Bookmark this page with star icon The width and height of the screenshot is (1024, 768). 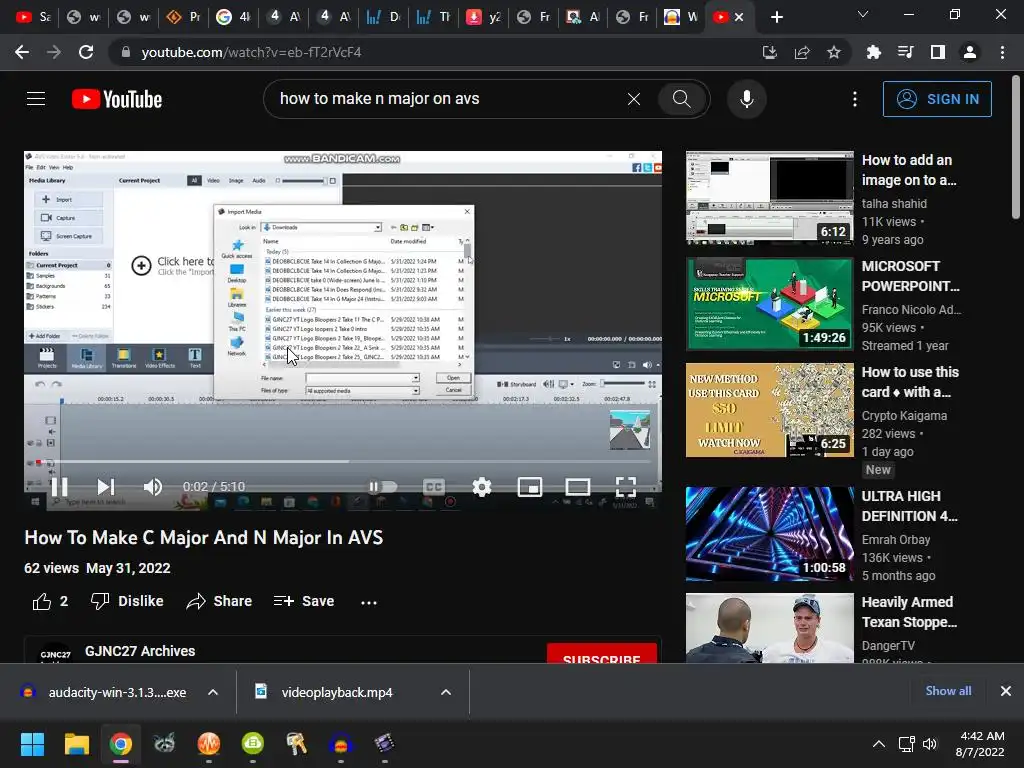tap(834, 52)
